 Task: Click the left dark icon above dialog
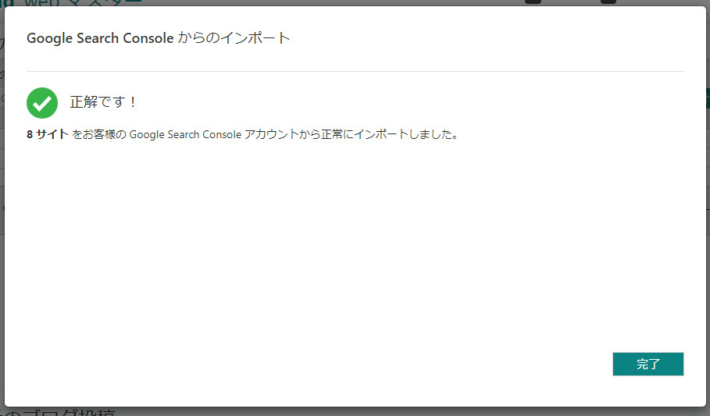pos(533,2)
